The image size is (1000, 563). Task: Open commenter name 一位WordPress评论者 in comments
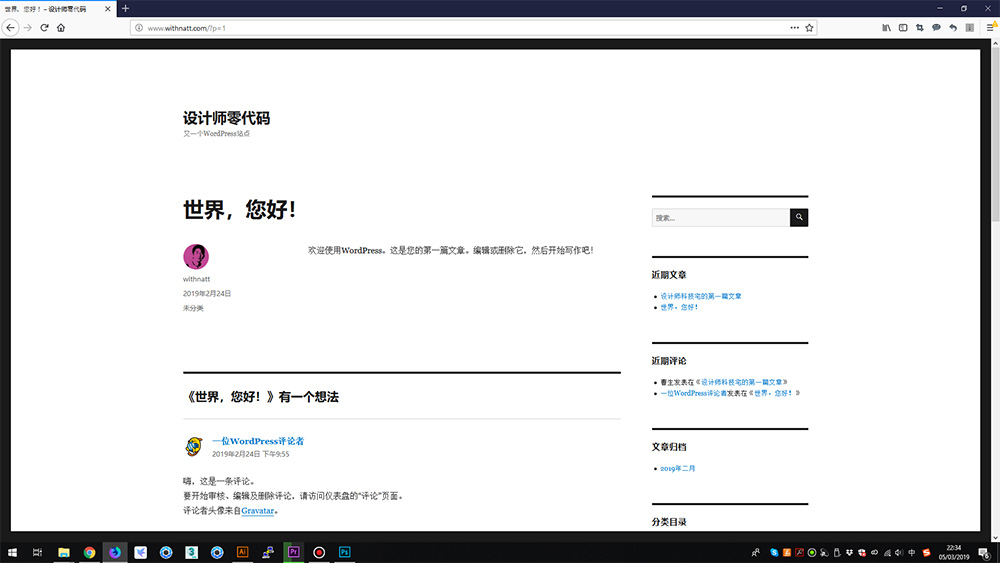click(x=258, y=441)
